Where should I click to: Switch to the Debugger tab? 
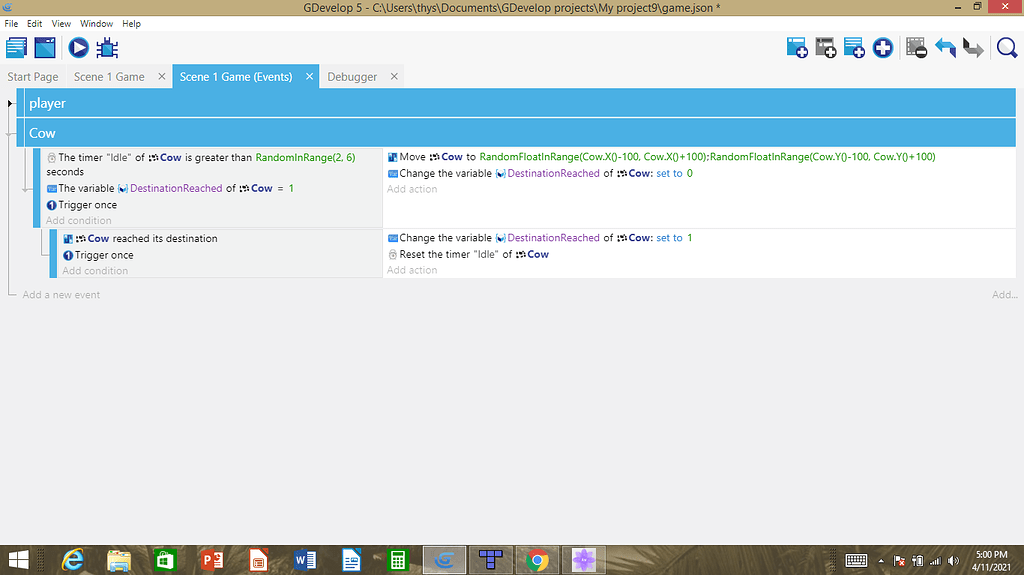pyautogui.click(x=352, y=77)
